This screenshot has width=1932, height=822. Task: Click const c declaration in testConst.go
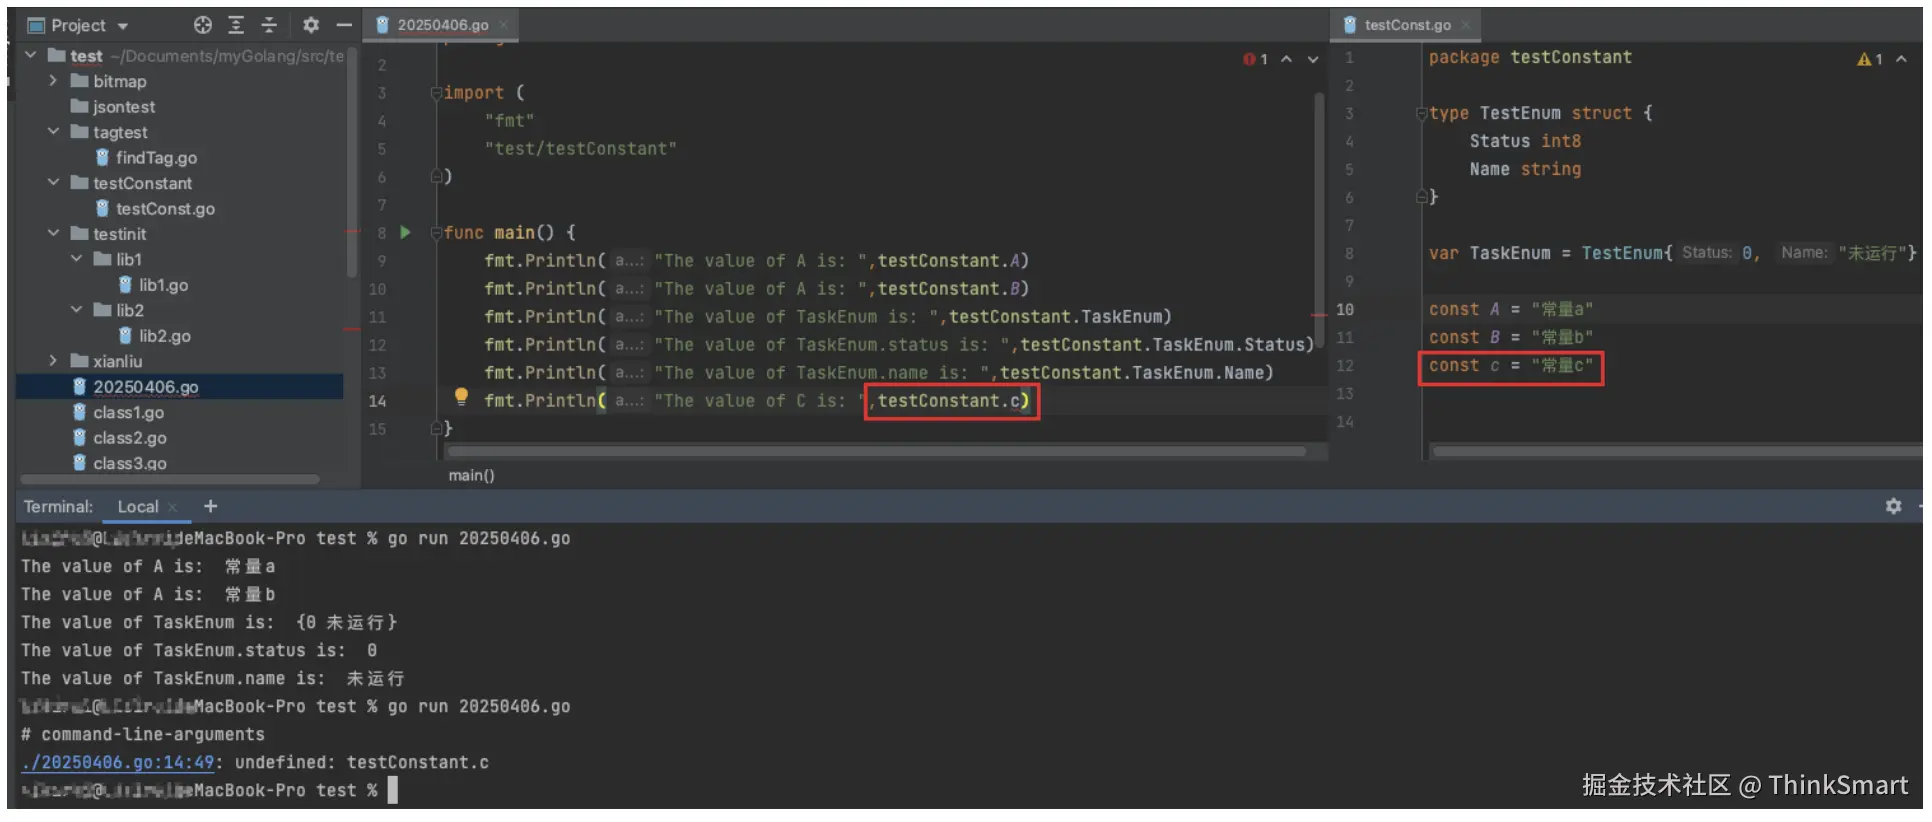click(1510, 366)
